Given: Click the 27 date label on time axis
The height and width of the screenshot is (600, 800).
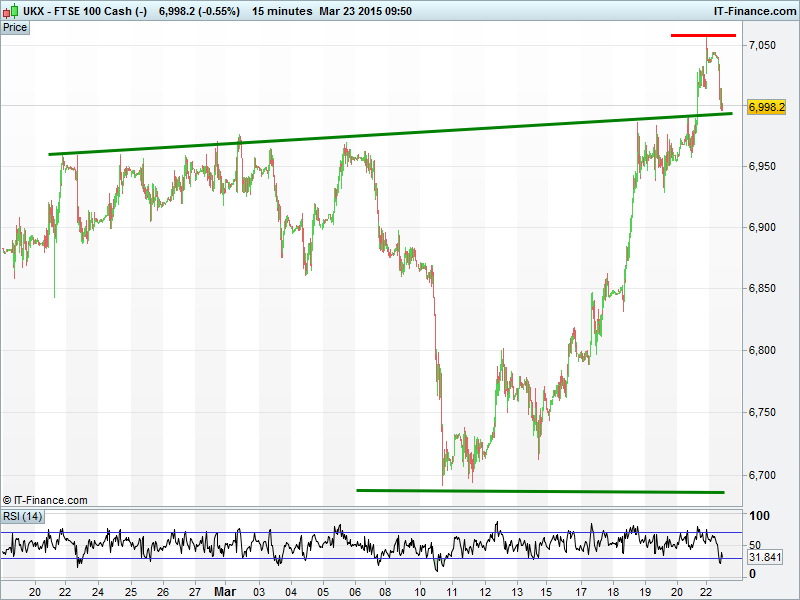Looking at the screenshot, I should point(194,592).
